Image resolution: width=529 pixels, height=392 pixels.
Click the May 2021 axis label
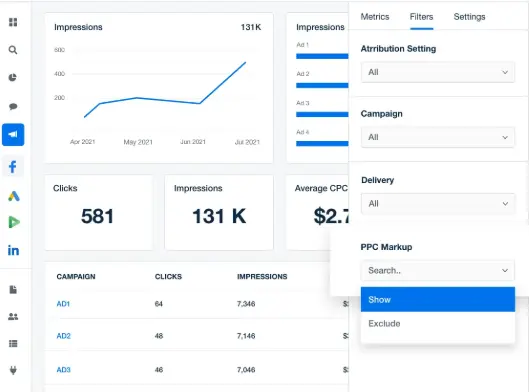pyautogui.click(x=138, y=142)
